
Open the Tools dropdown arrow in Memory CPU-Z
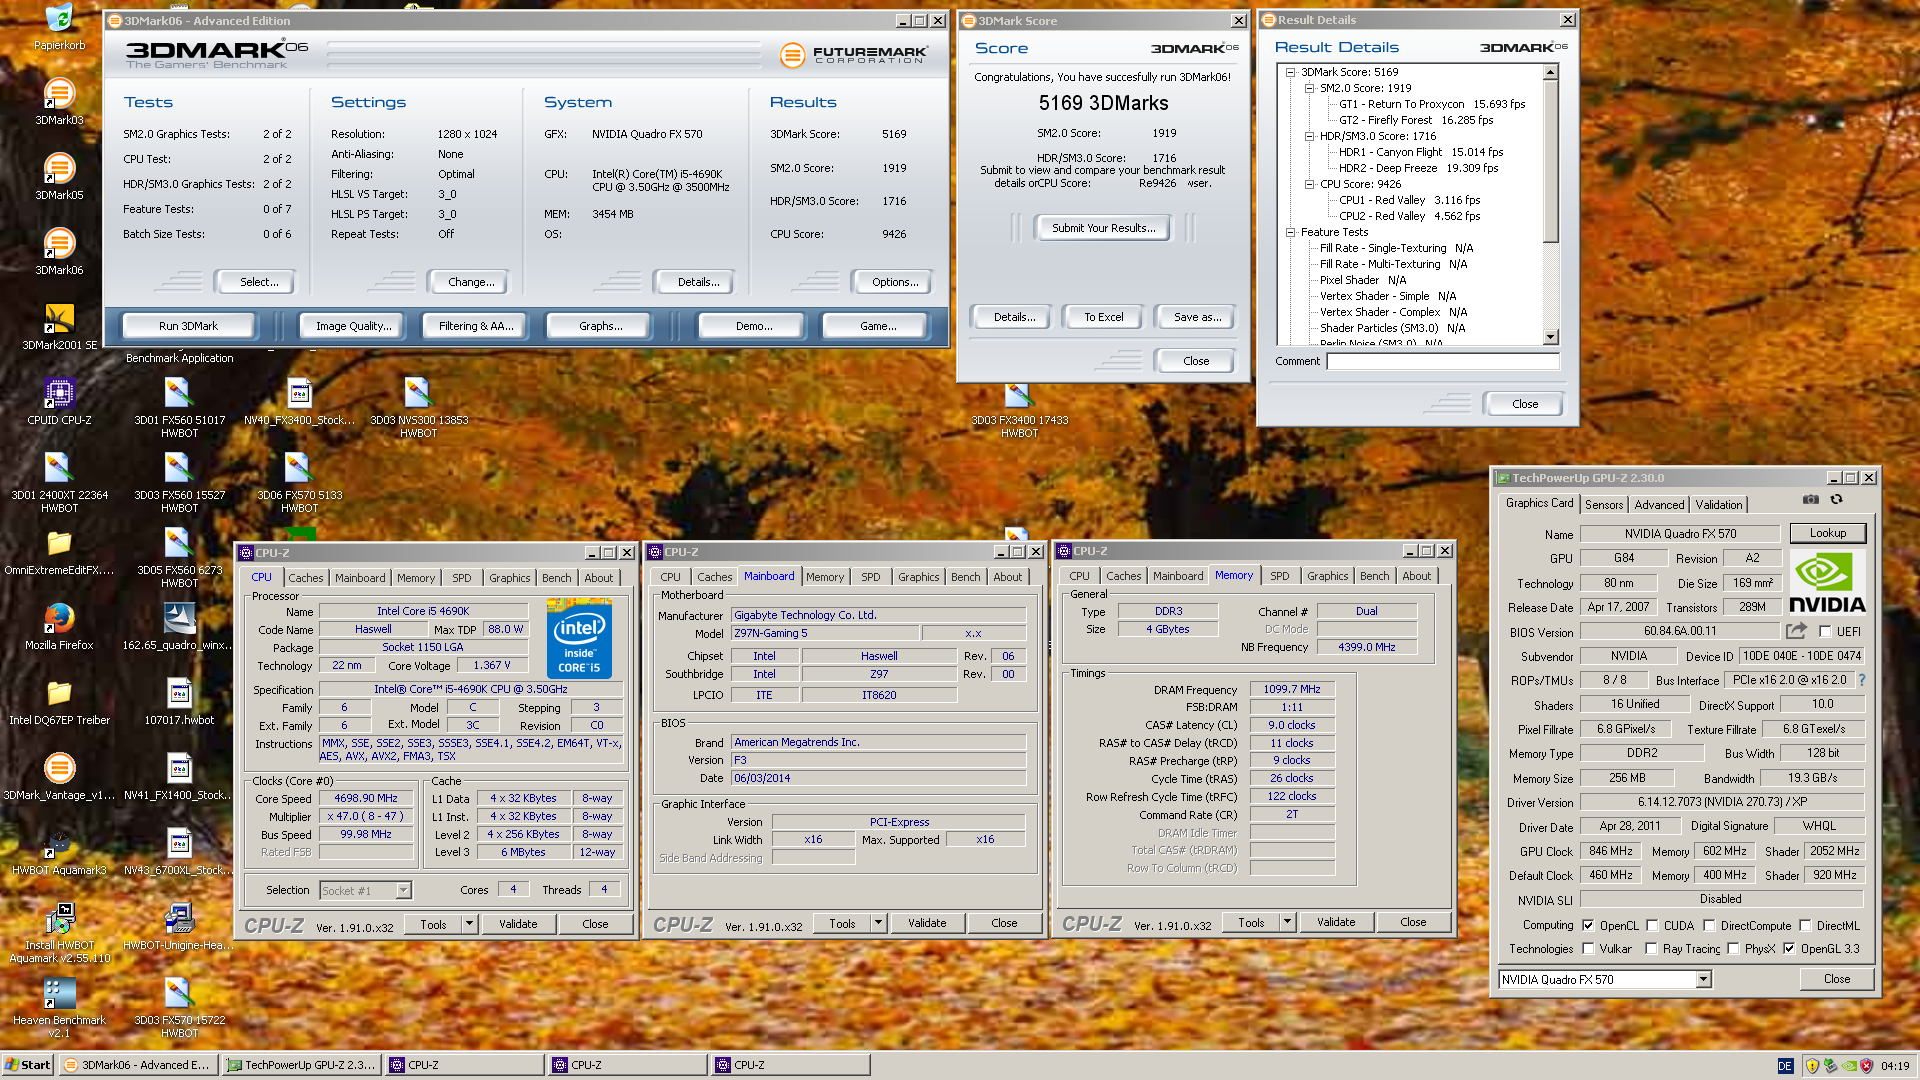click(x=1287, y=922)
